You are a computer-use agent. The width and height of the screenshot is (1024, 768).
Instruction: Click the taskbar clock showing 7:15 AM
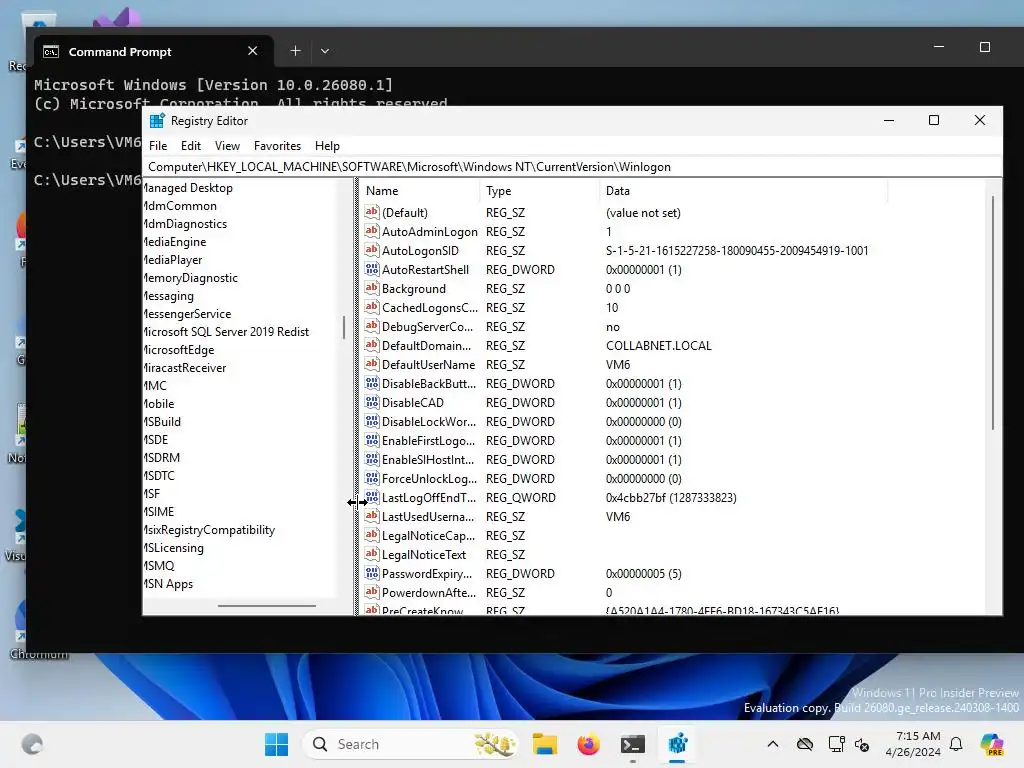(x=913, y=744)
